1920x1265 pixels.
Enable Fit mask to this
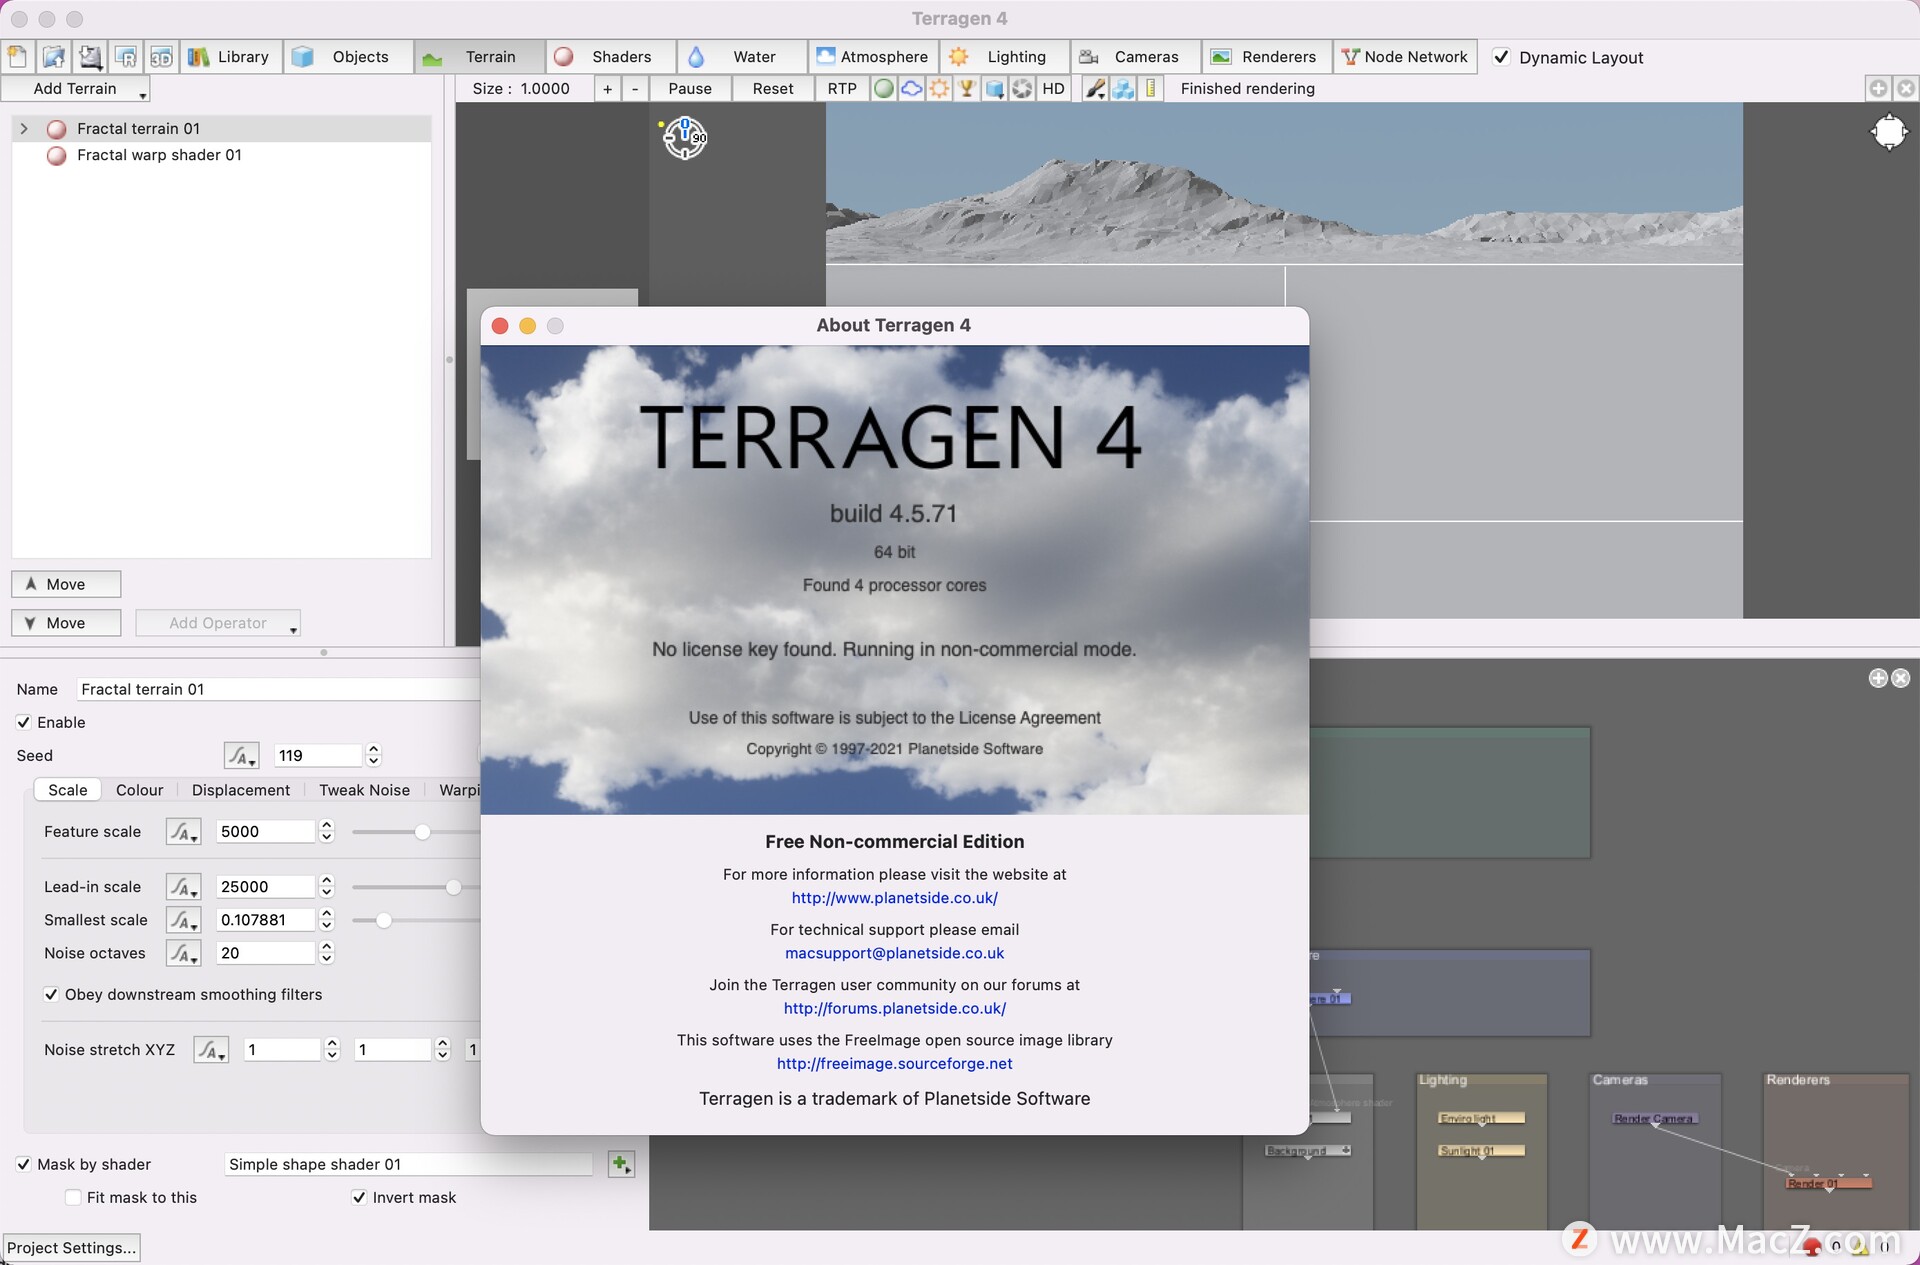(x=73, y=1197)
